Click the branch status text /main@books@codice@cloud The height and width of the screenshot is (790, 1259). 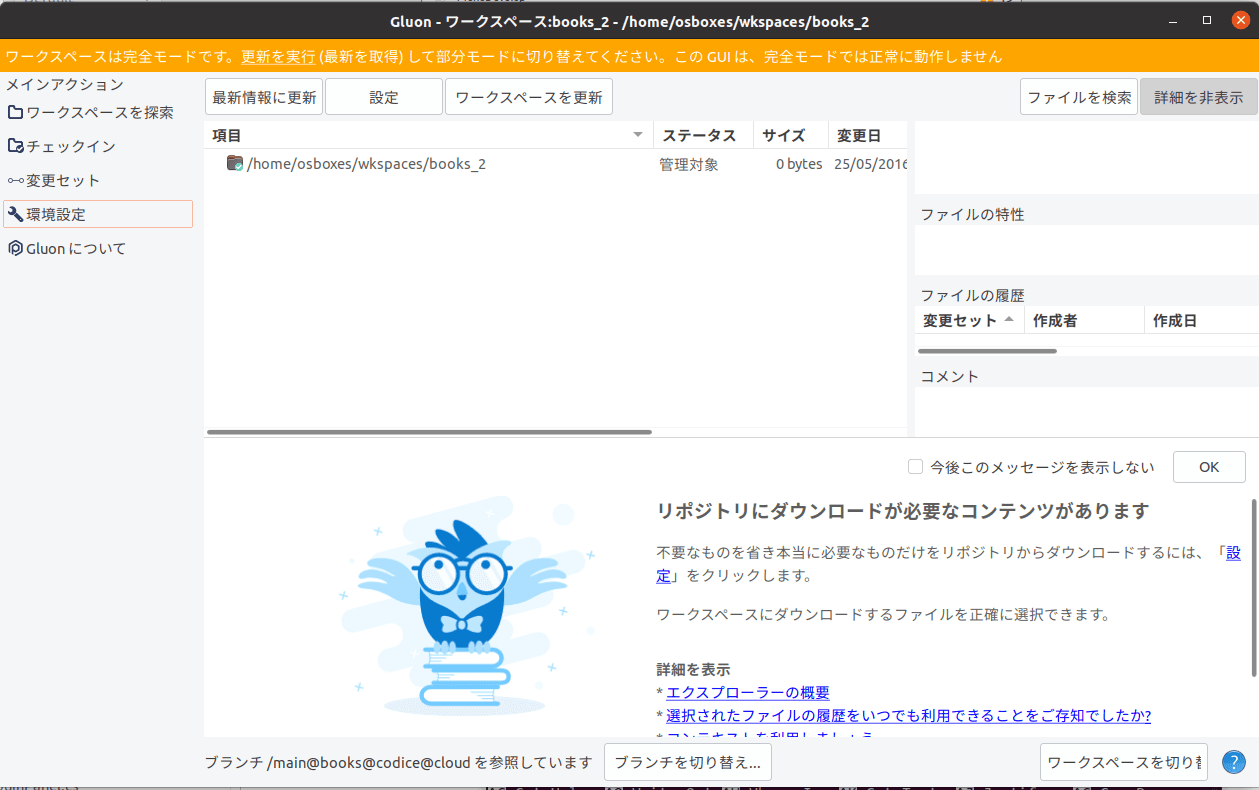(368, 762)
